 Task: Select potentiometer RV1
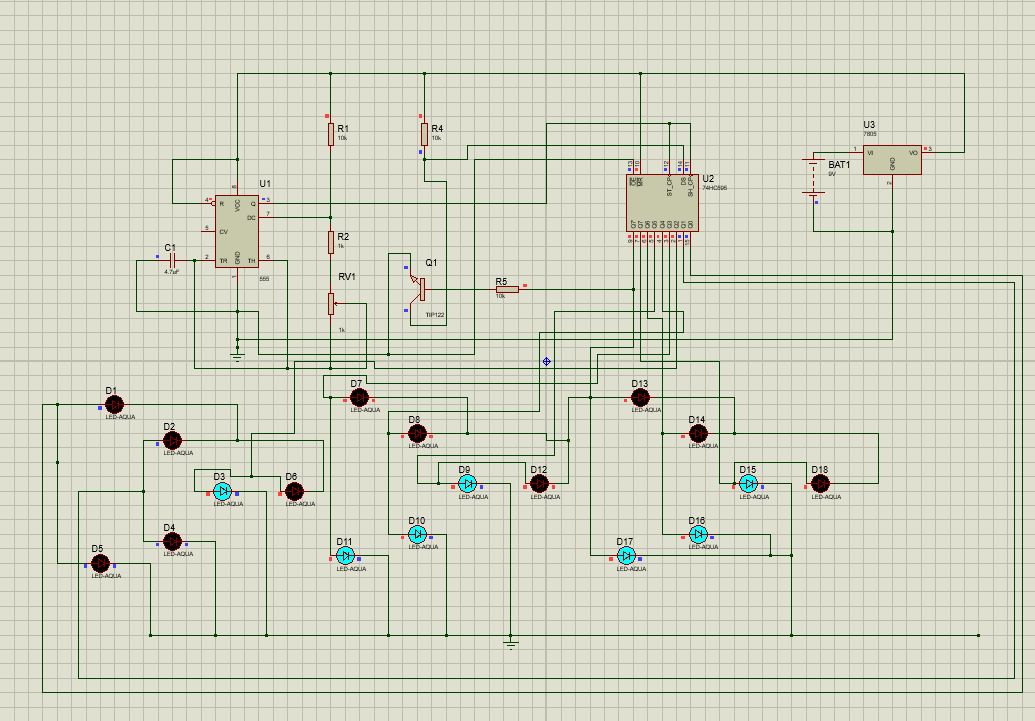pyautogui.click(x=331, y=304)
